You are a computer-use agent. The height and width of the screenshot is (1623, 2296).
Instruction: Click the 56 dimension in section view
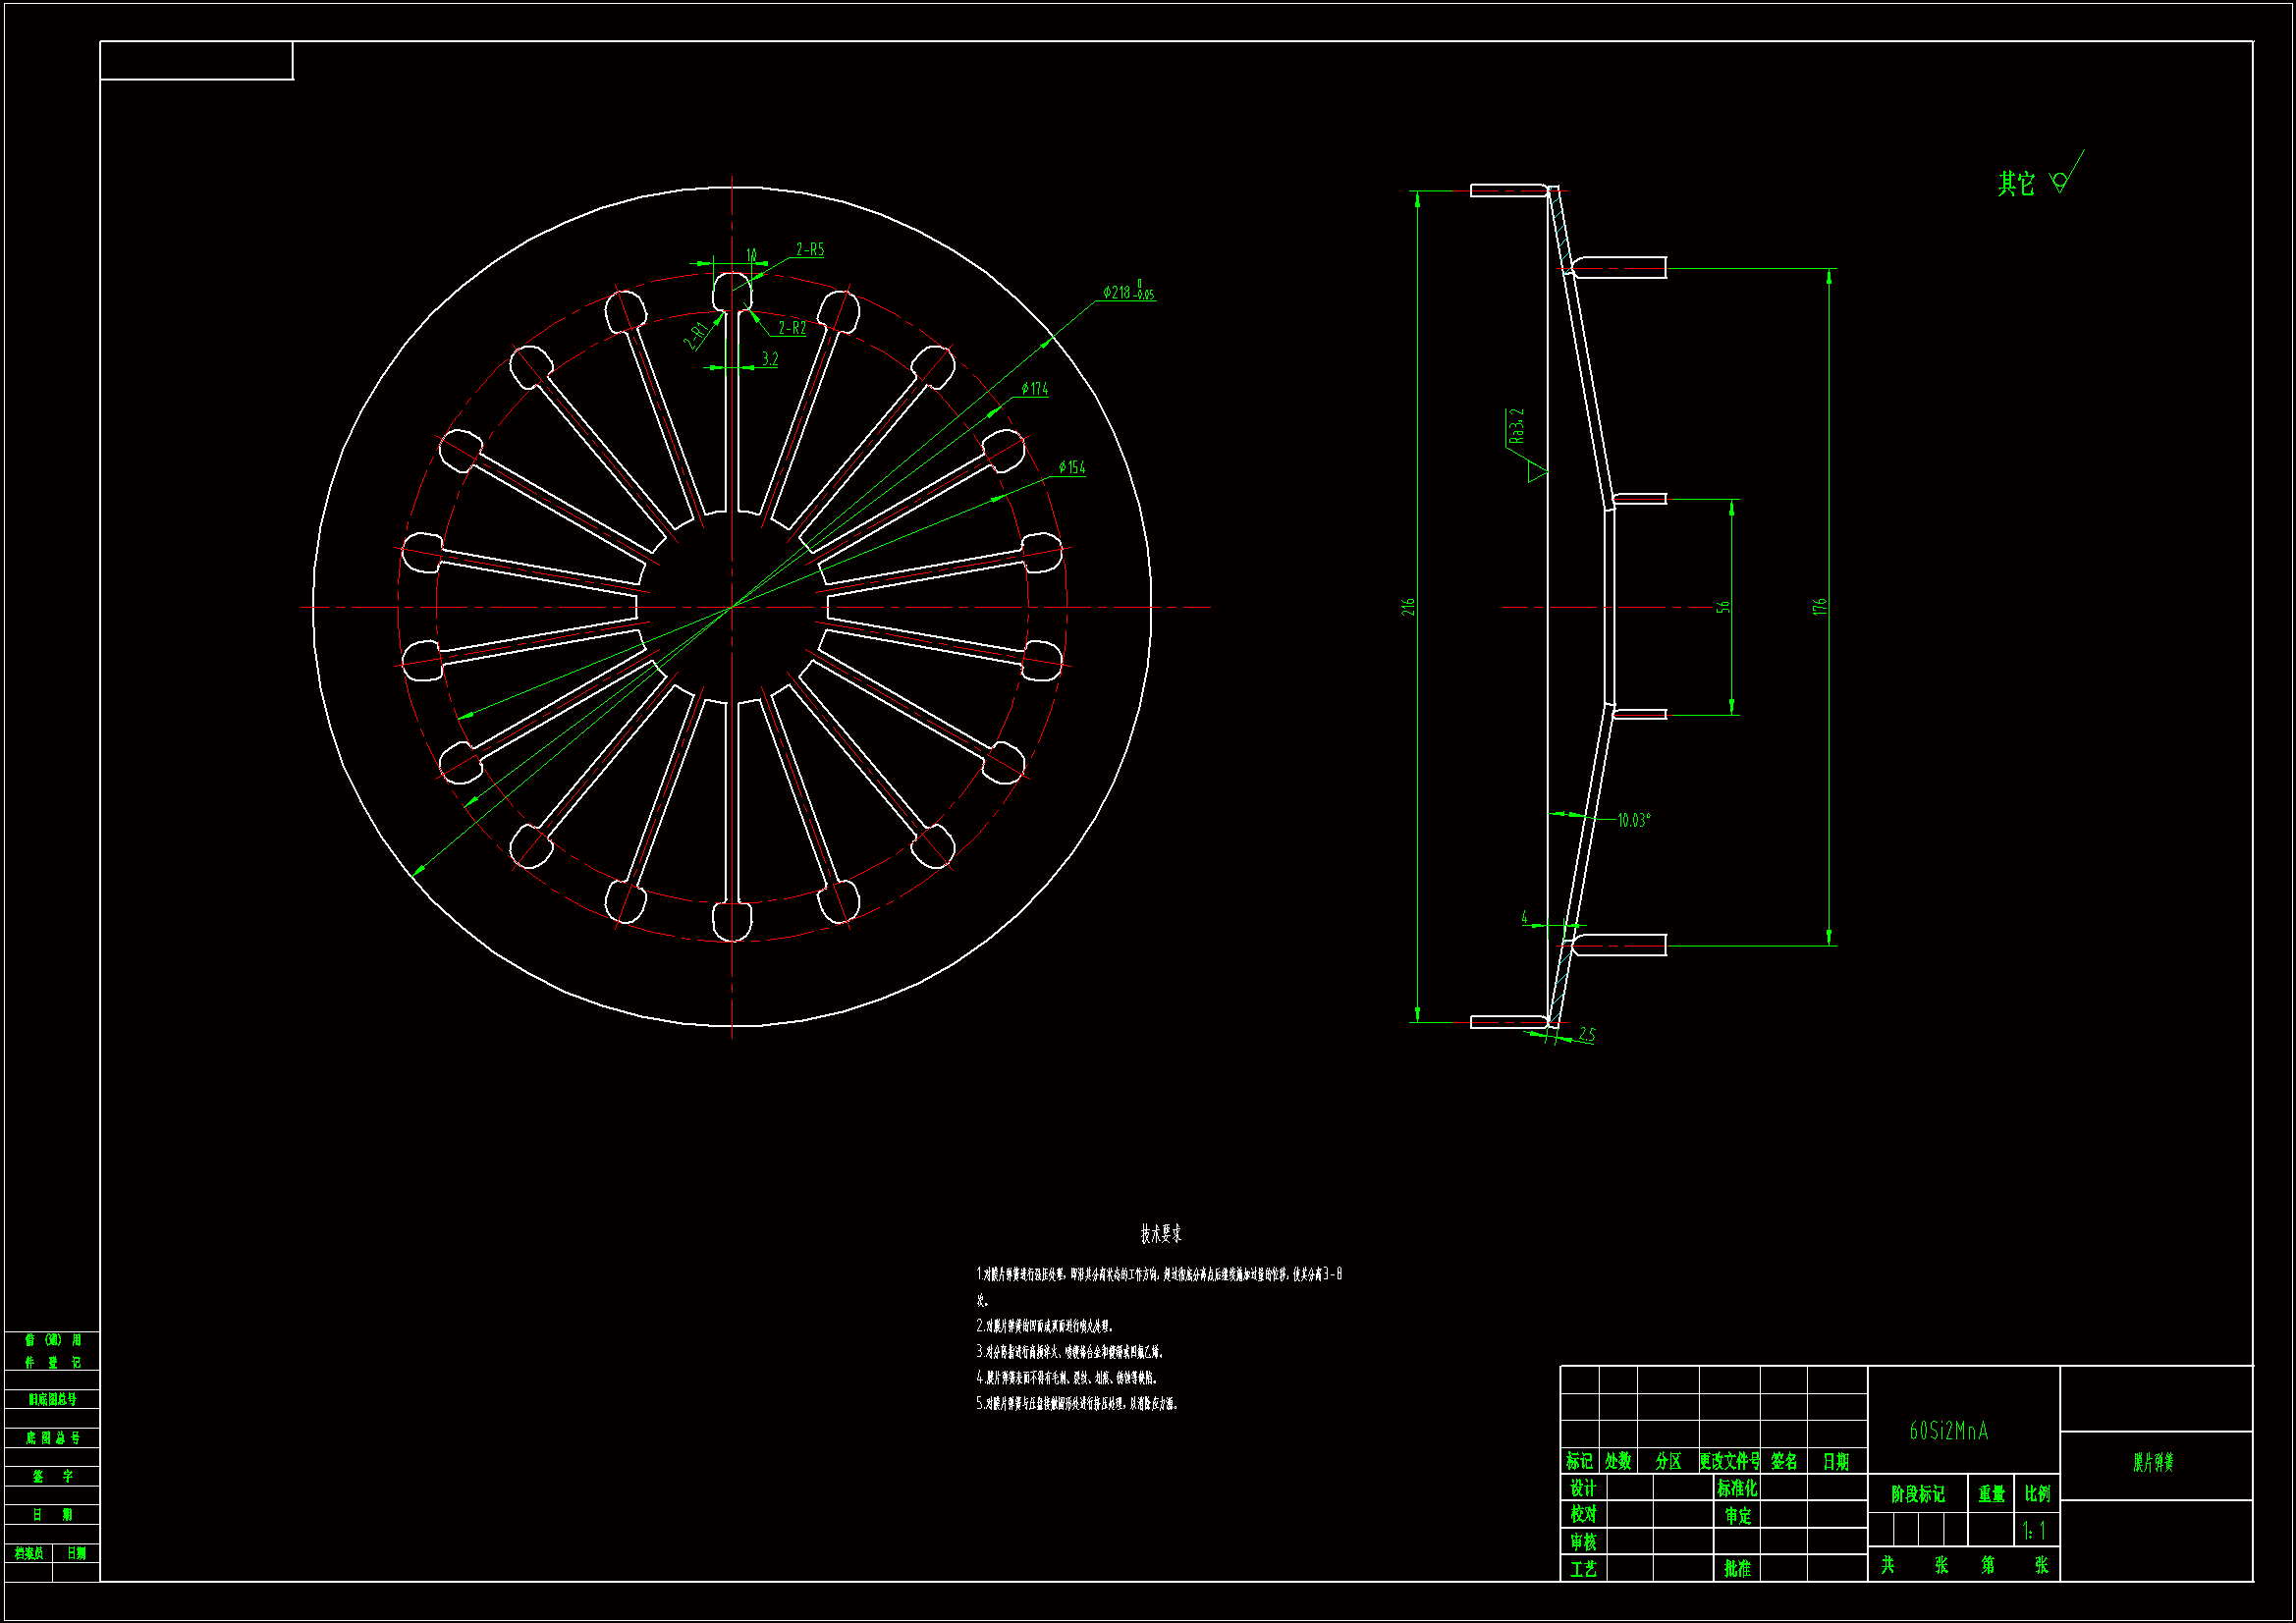(x=1722, y=607)
